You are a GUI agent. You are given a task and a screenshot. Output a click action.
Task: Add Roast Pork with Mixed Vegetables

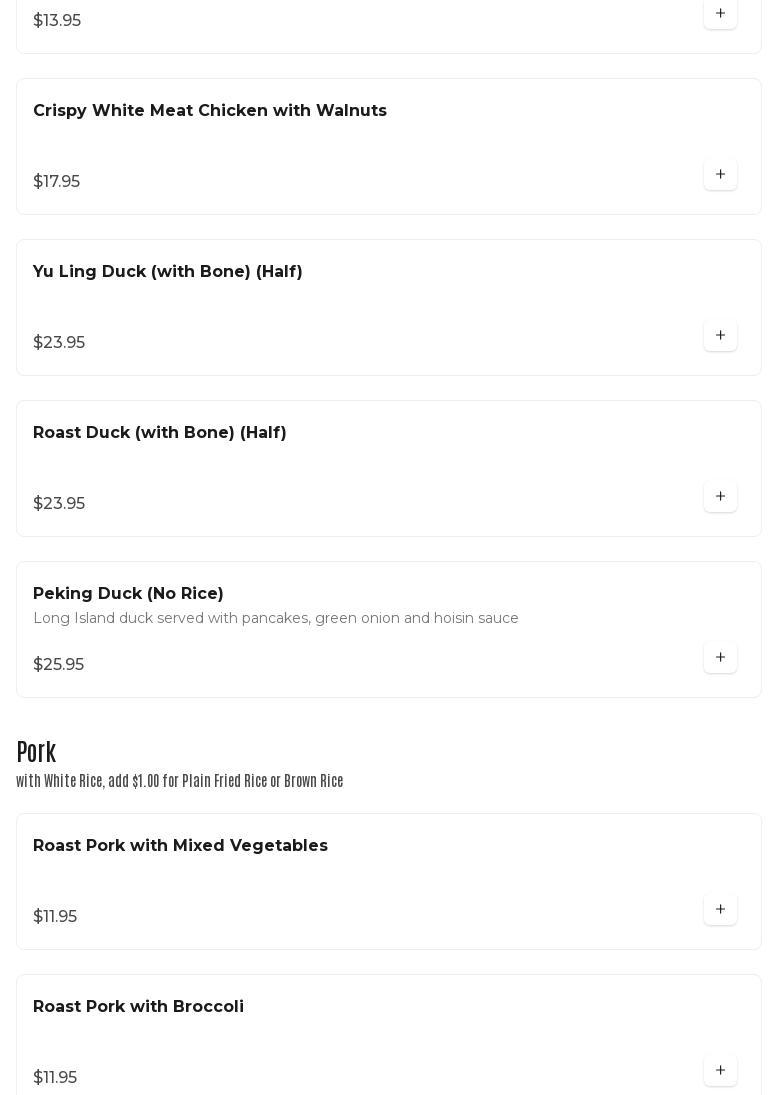[x=720, y=910]
